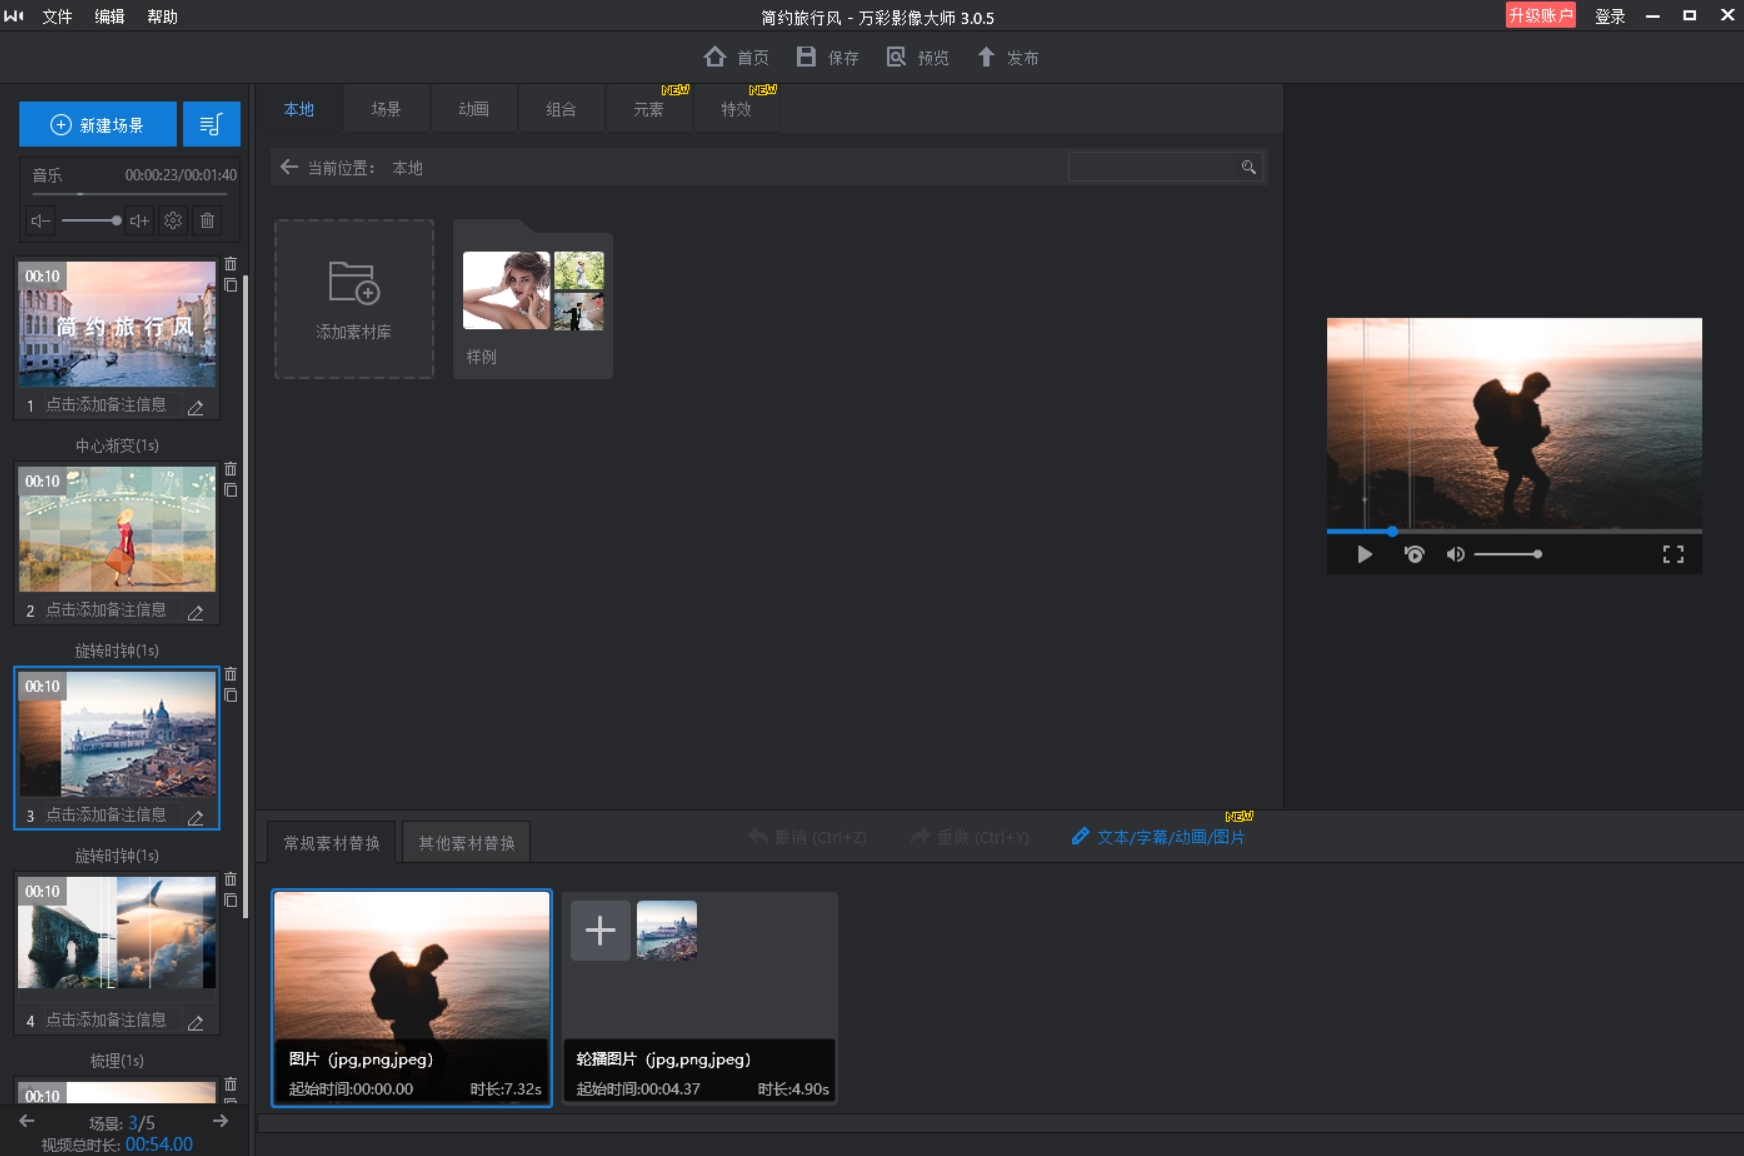Select scene 2 thumbnail with woman in red
Screen dimensions: 1744x1156
click(x=117, y=529)
